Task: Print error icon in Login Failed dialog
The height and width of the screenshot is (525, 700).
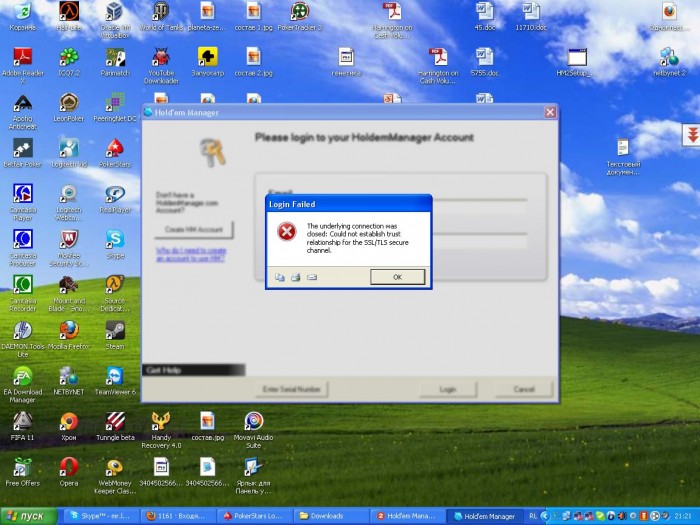Action: (x=296, y=277)
